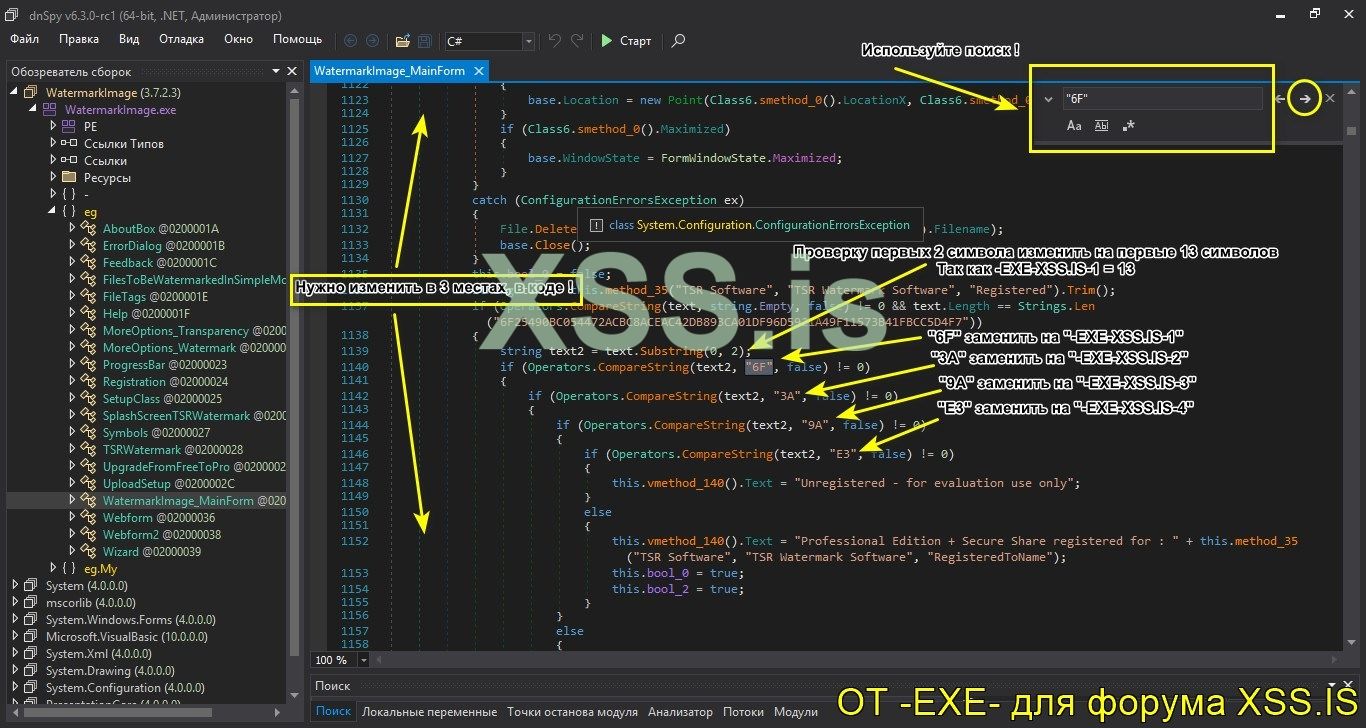
Task: Expand replace mode chevron in find box
Action: (1047, 98)
